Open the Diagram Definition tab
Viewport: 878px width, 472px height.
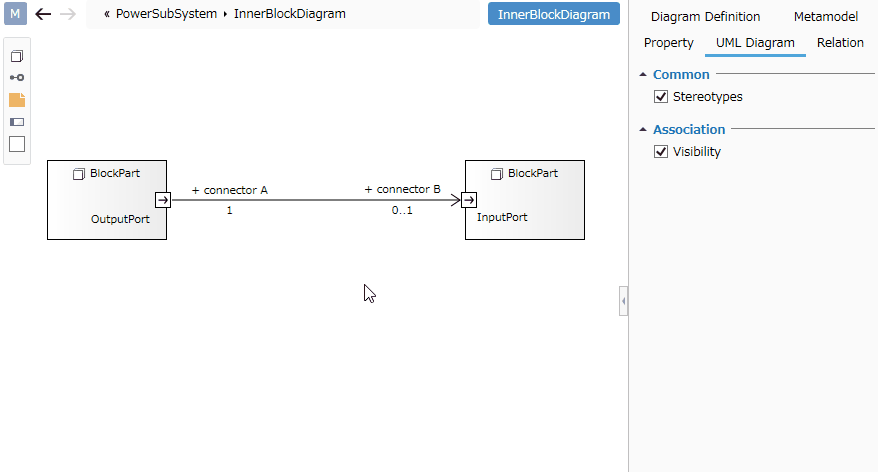coord(706,17)
